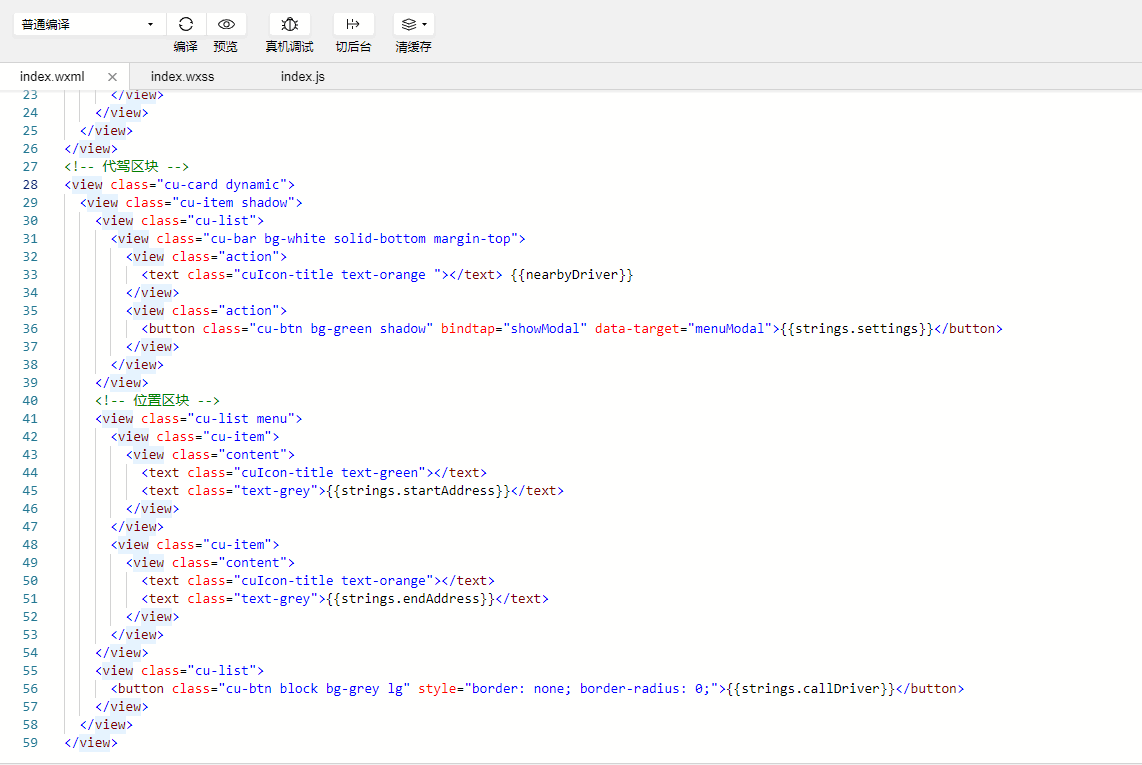Click the preview eye icon
This screenshot has width=1142, height=765.
pyautogui.click(x=226, y=24)
